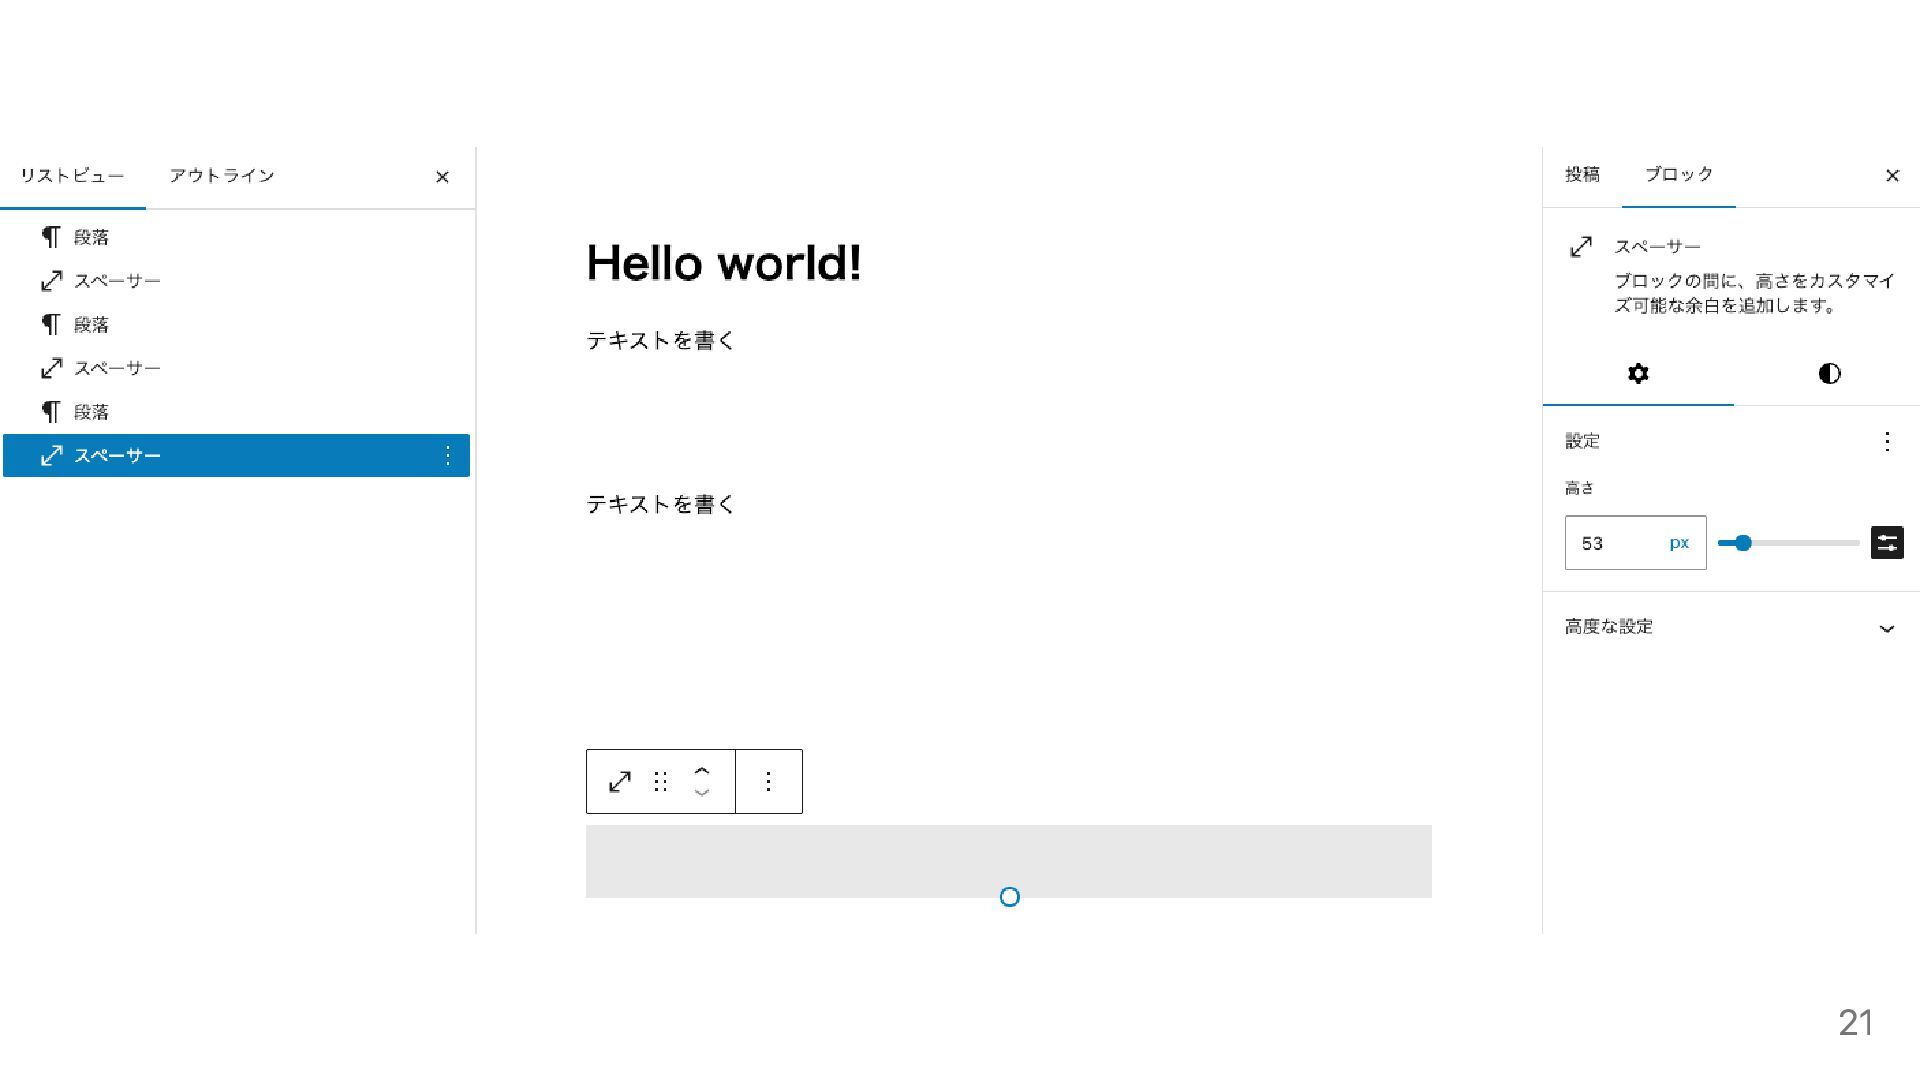Open options for the selected スペーサー list item
Image resolution: width=1920 pixels, height=1080 pixels.
[447, 456]
